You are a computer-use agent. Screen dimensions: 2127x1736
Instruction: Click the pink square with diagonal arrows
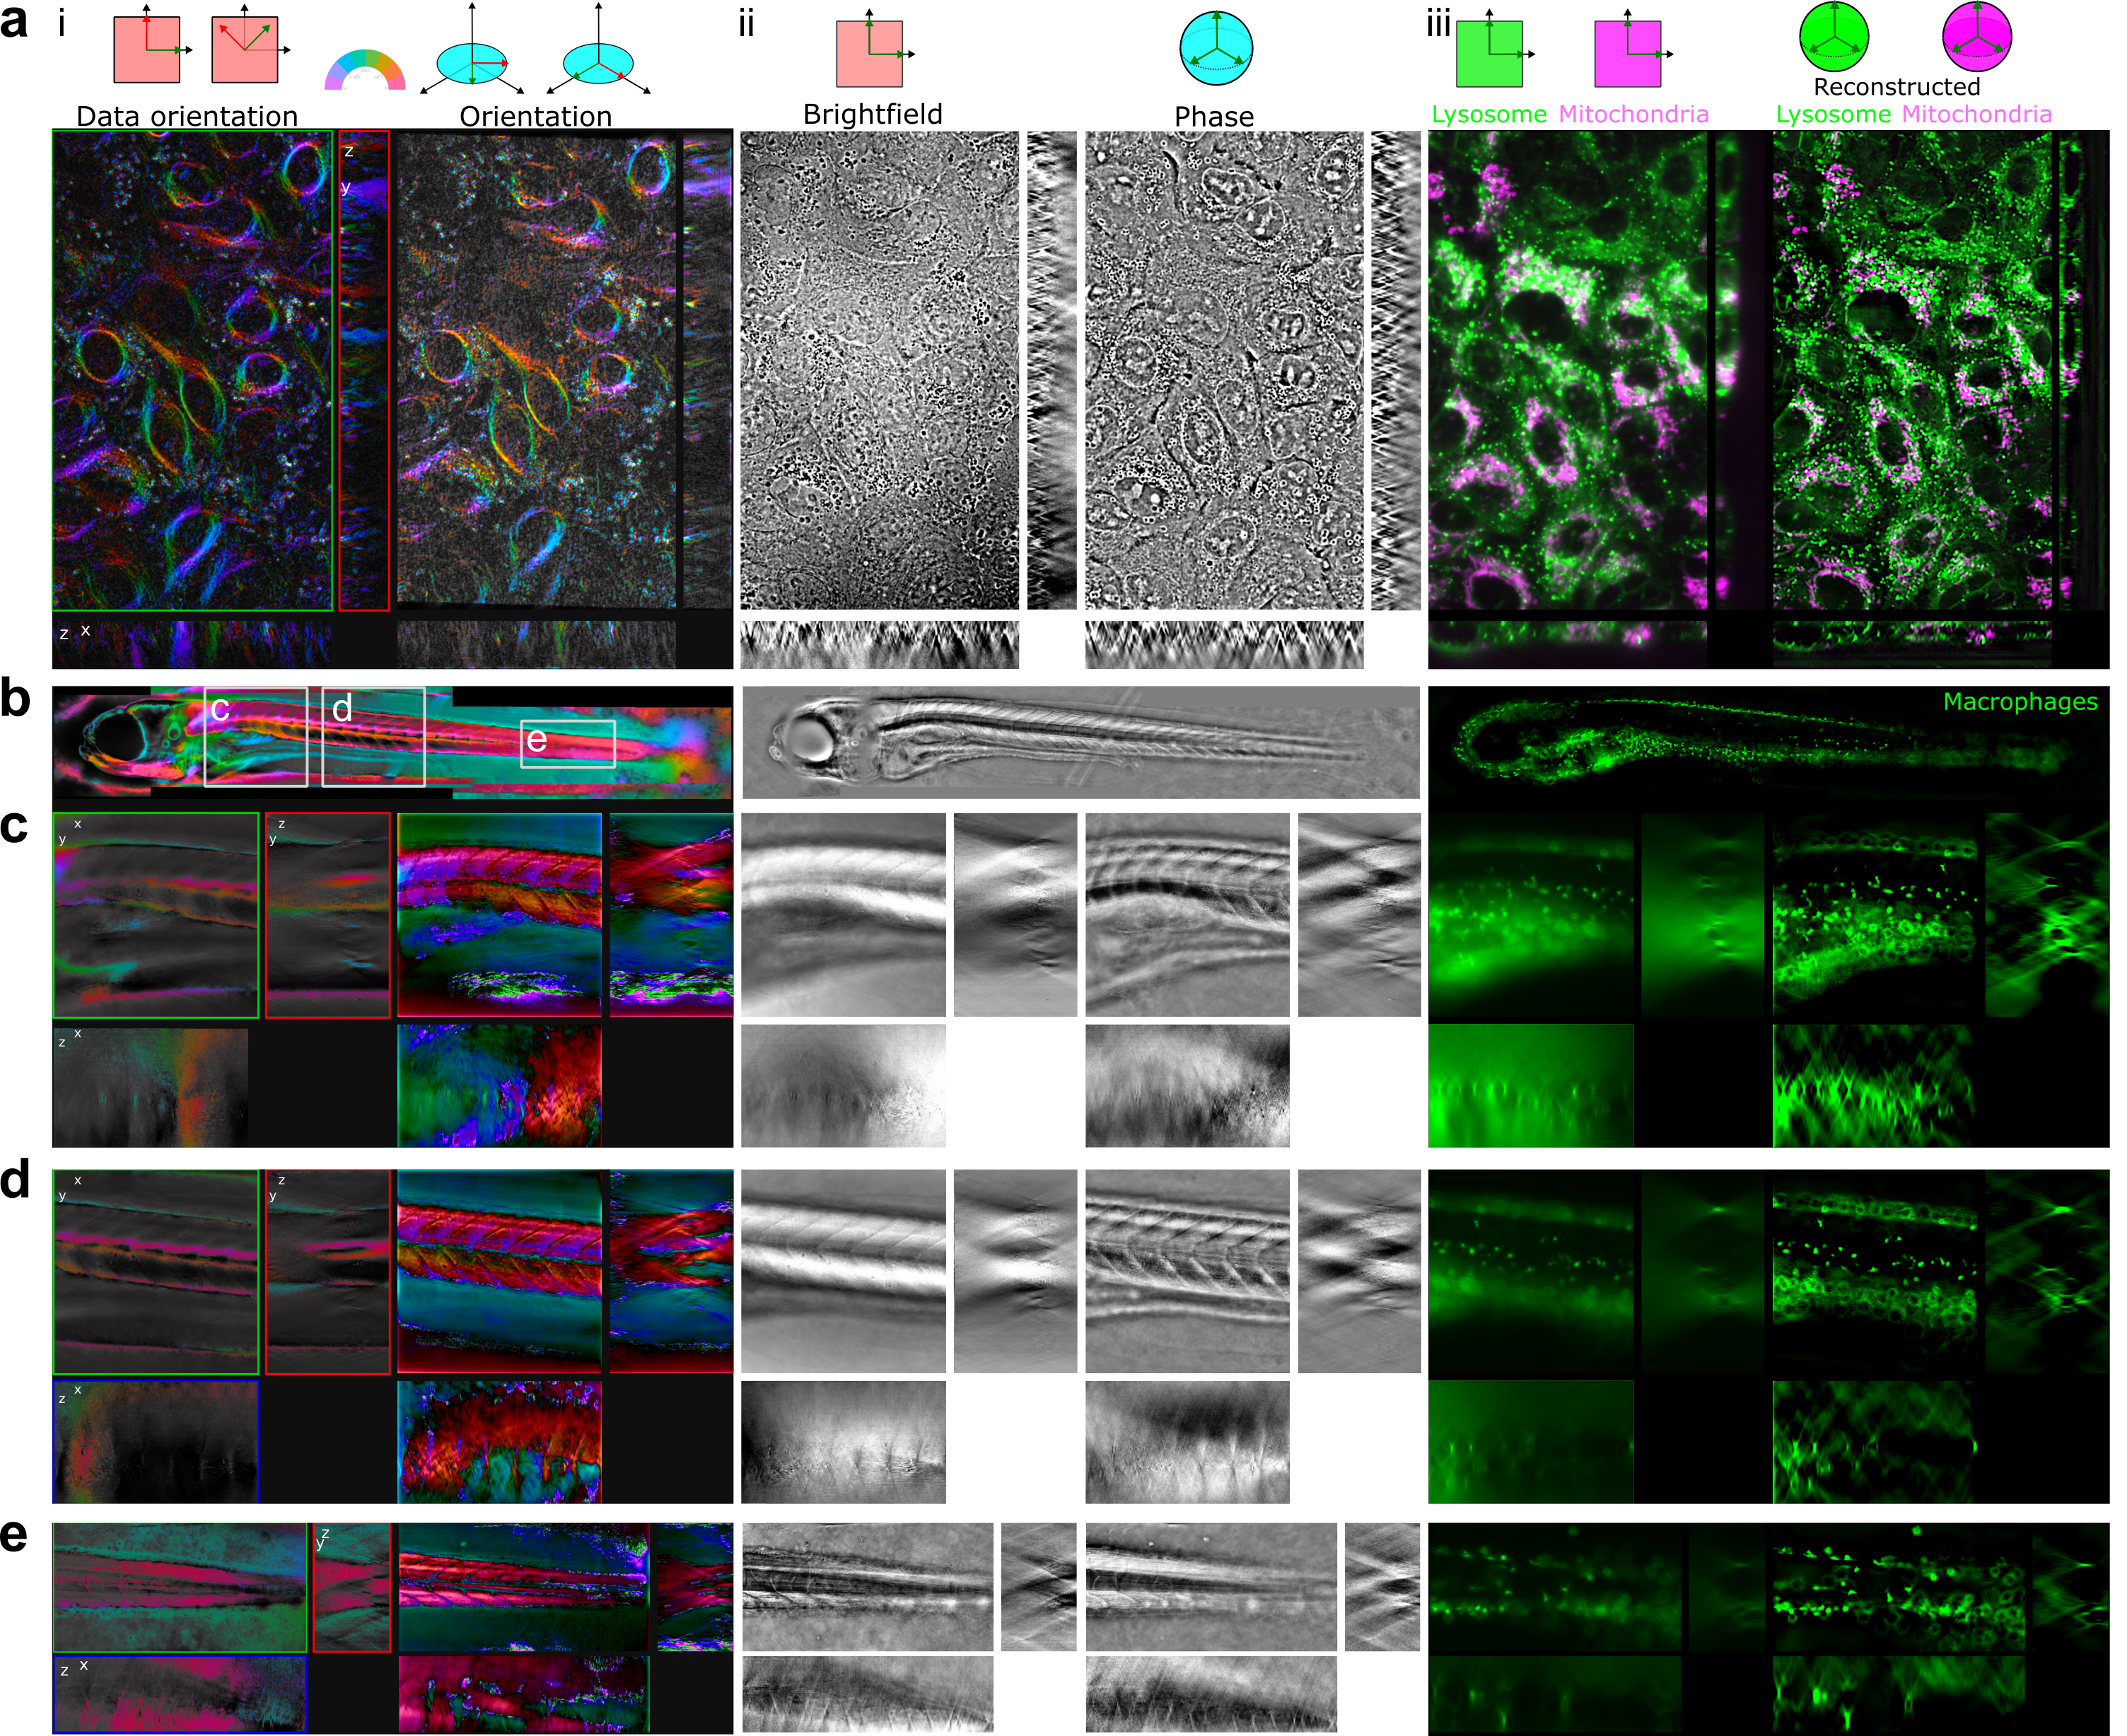pyautogui.click(x=245, y=49)
